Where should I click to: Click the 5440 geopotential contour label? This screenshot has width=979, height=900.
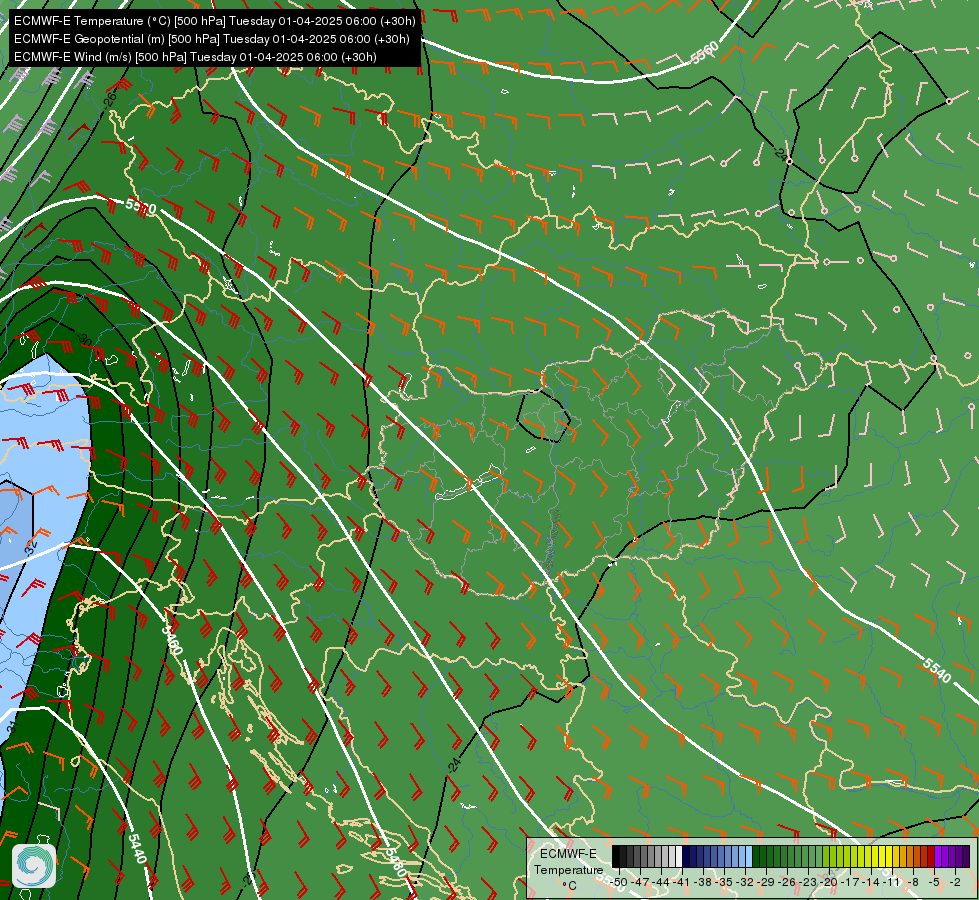[x=137, y=848]
